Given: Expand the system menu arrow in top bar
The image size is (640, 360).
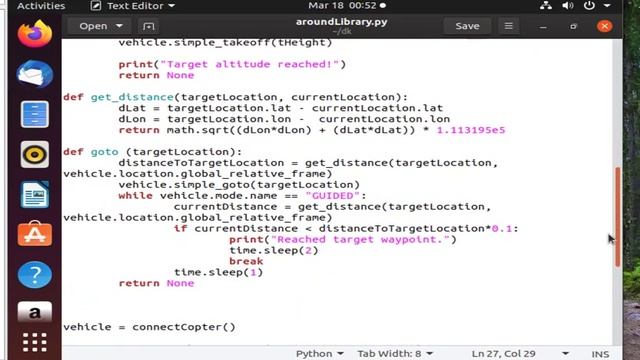Looking at the screenshot, I should point(607,6).
